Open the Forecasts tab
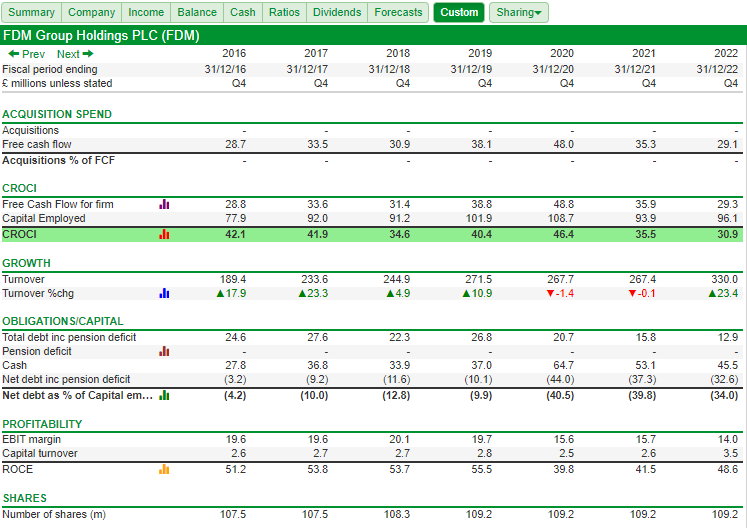Image resolution: width=747 pixels, height=528 pixels. pyautogui.click(x=398, y=12)
